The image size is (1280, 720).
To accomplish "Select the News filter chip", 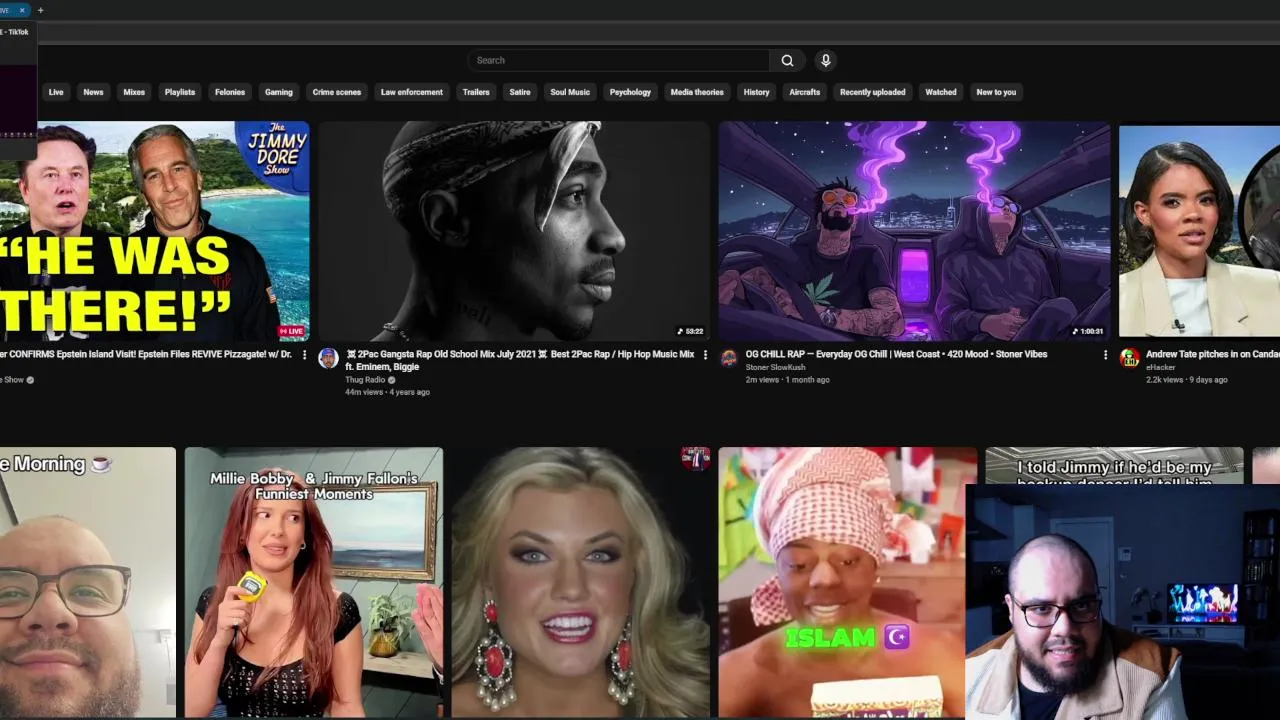I will point(93,92).
